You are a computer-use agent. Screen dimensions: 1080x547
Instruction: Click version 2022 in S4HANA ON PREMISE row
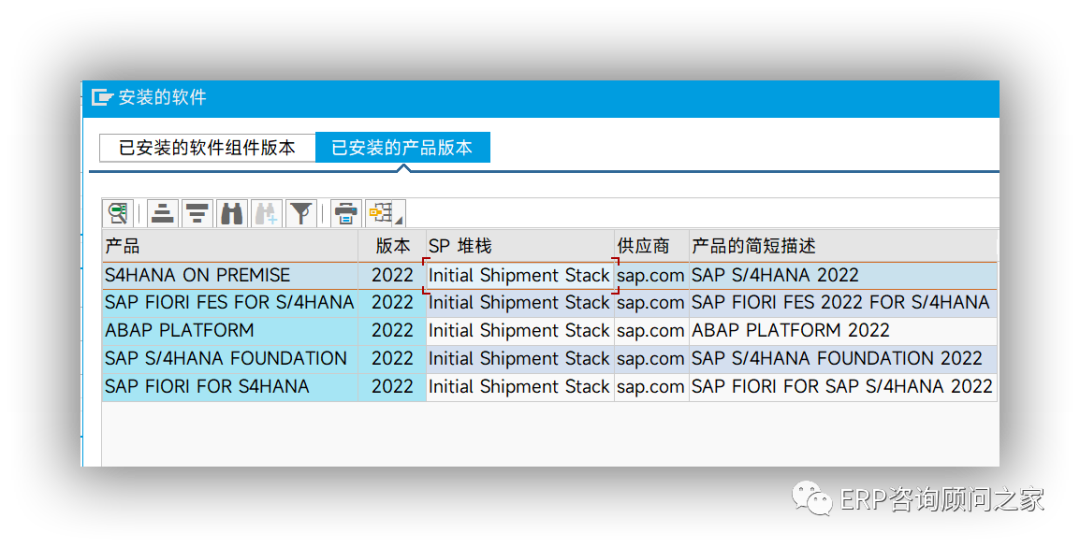pos(392,276)
